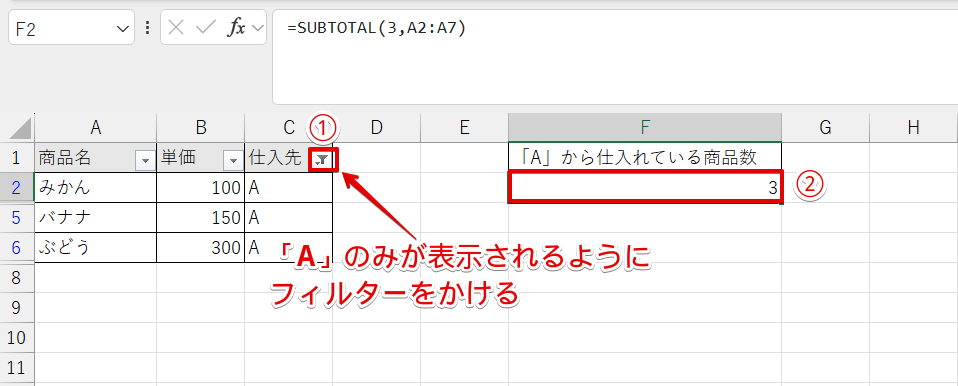Cancel the formula entry with X icon
The height and width of the screenshot is (386, 958).
click(176, 27)
